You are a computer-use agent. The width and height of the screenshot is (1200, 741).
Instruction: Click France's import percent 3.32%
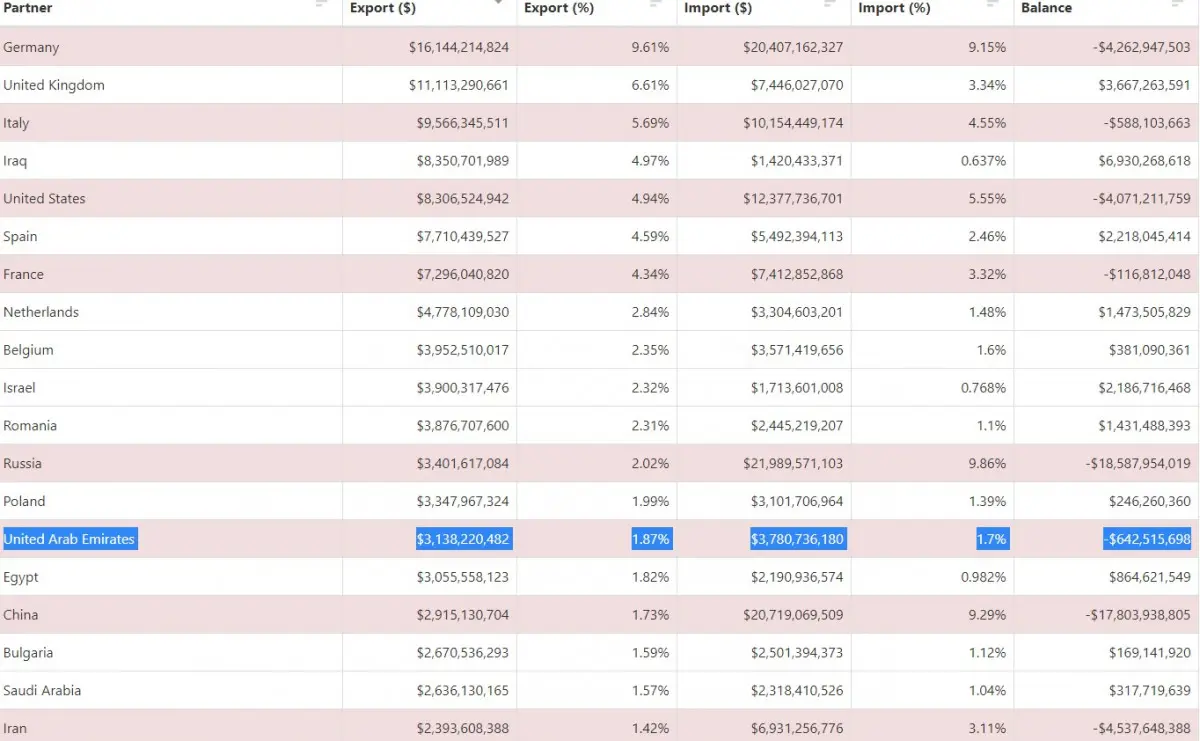[988, 274]
